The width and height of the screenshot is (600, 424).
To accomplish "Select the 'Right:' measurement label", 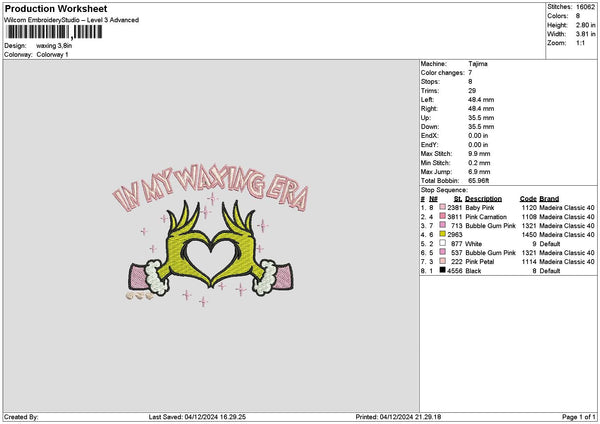I will tap(429, 109).
